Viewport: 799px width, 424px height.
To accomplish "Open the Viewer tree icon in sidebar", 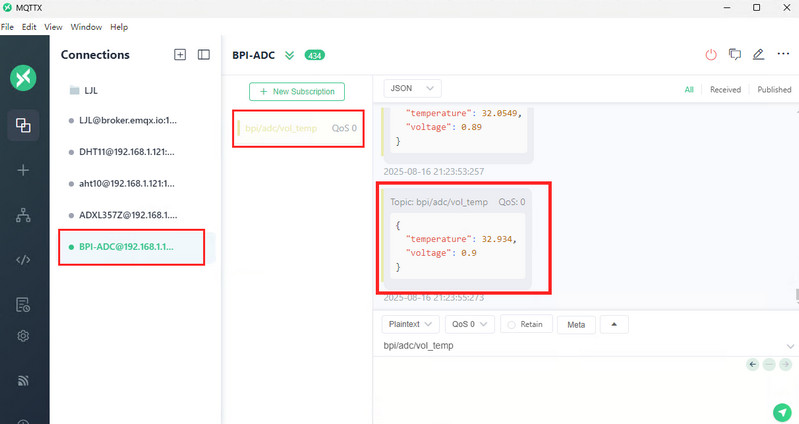I will coord(23,216).
